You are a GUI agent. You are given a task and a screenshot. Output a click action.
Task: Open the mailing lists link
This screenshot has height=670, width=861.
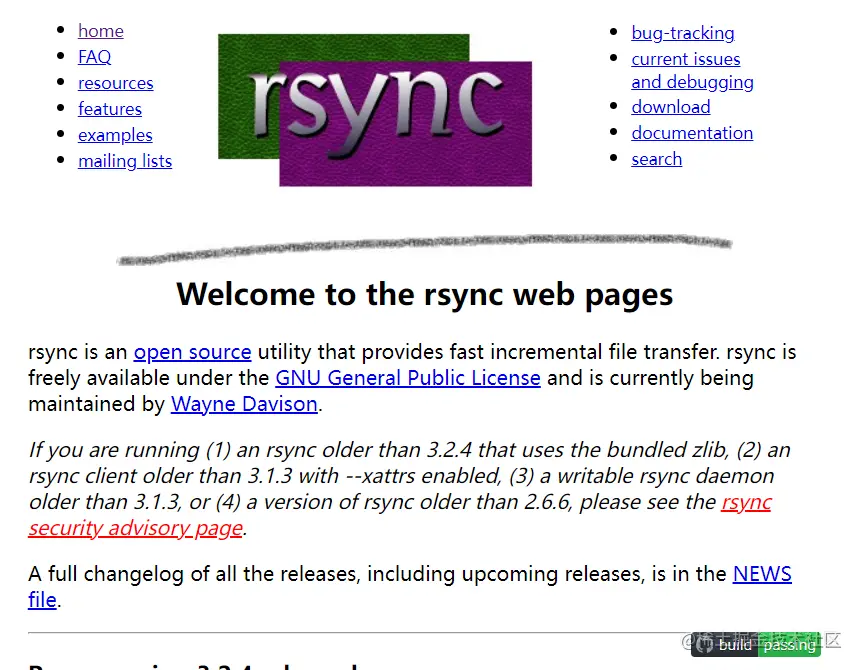pos(125,161)
